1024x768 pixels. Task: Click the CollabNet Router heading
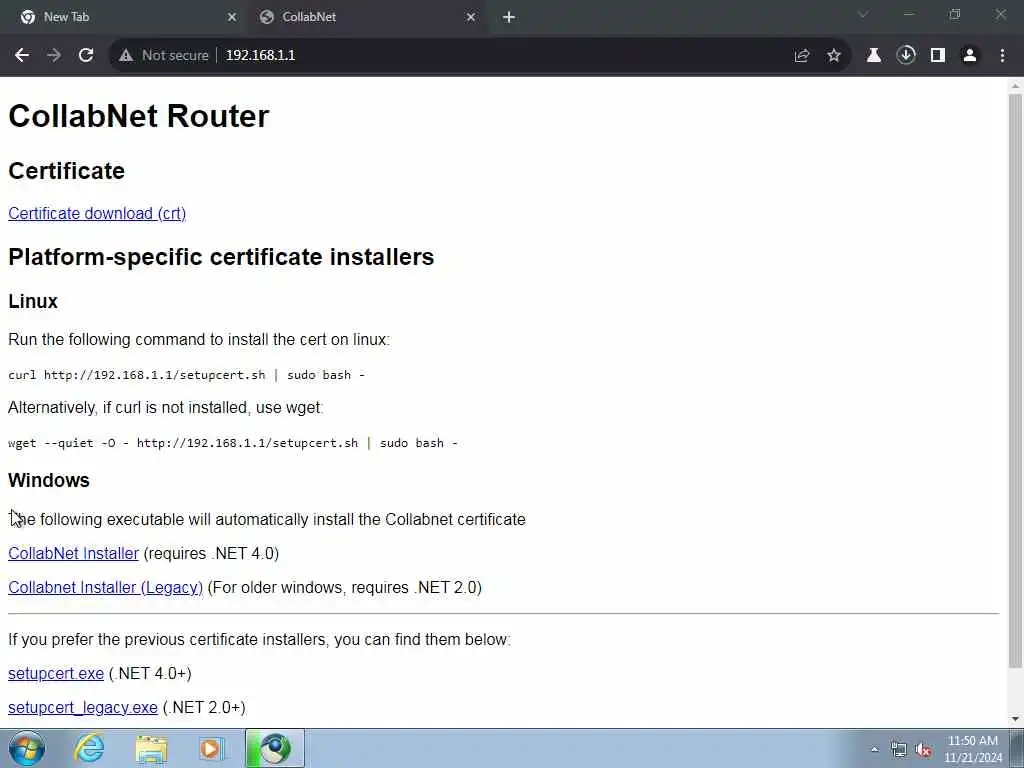(138, 116)
